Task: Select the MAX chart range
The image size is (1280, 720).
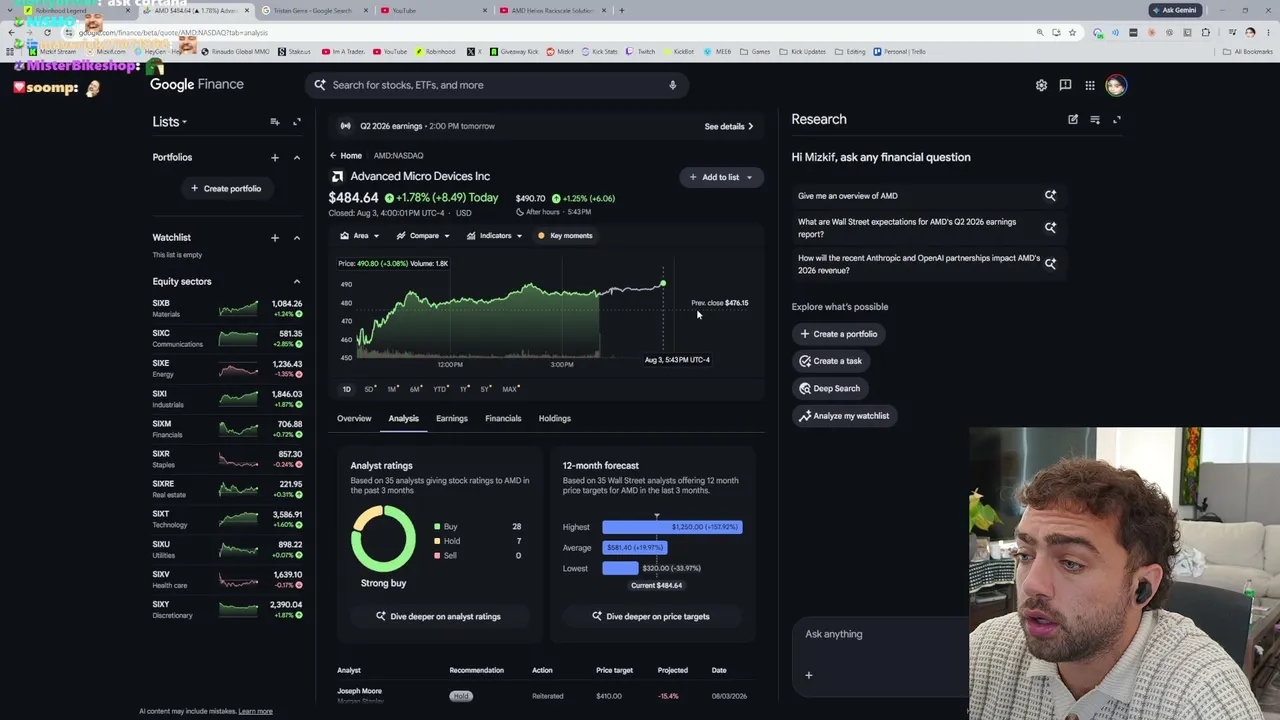Action: tap(511, 389)
